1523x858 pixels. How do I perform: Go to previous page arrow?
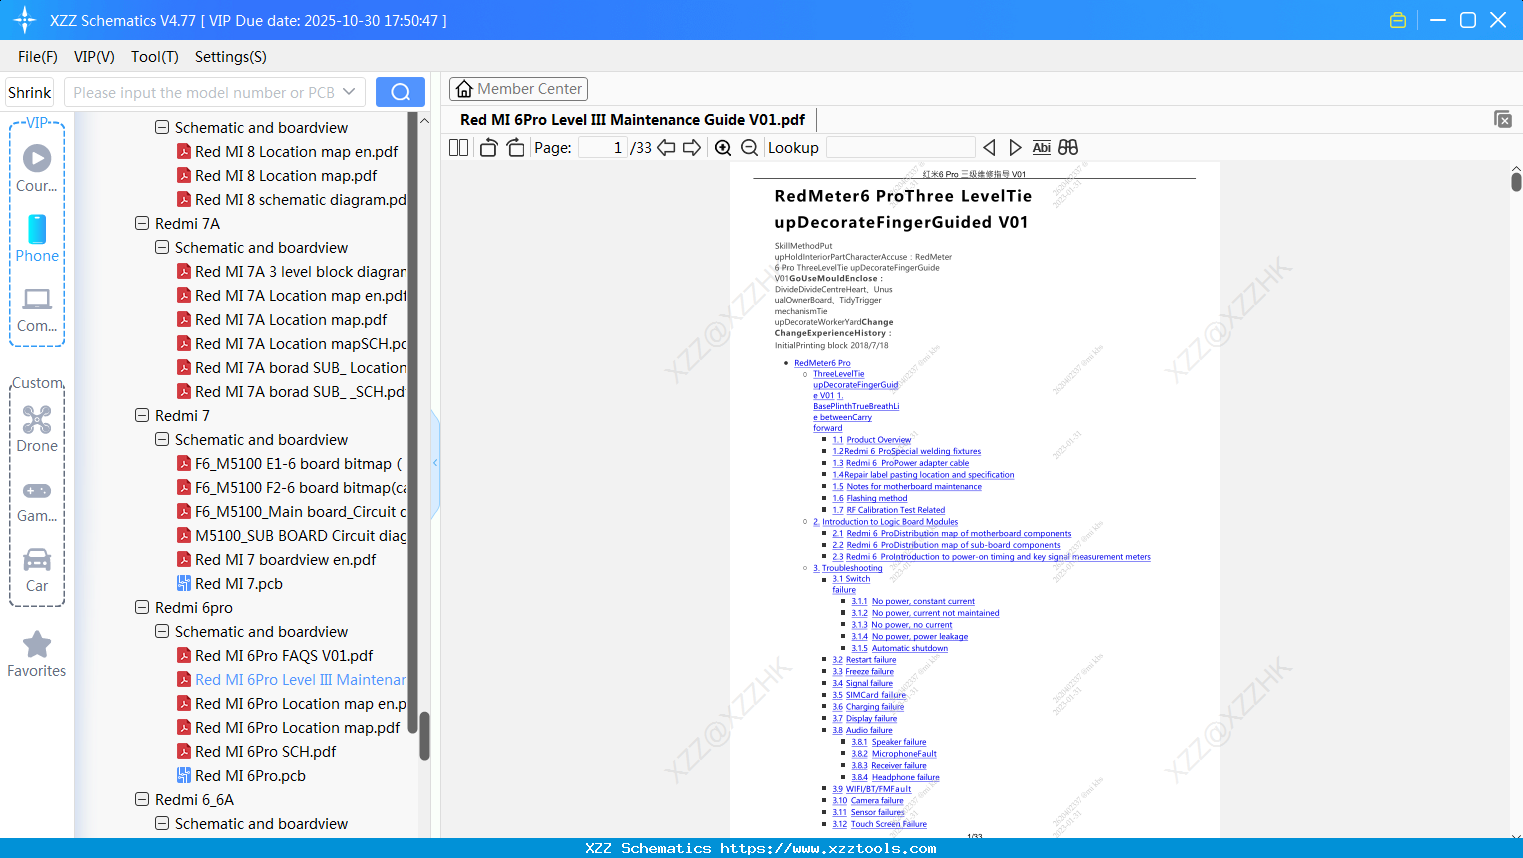pyautogui.click(x=666, y=147)
